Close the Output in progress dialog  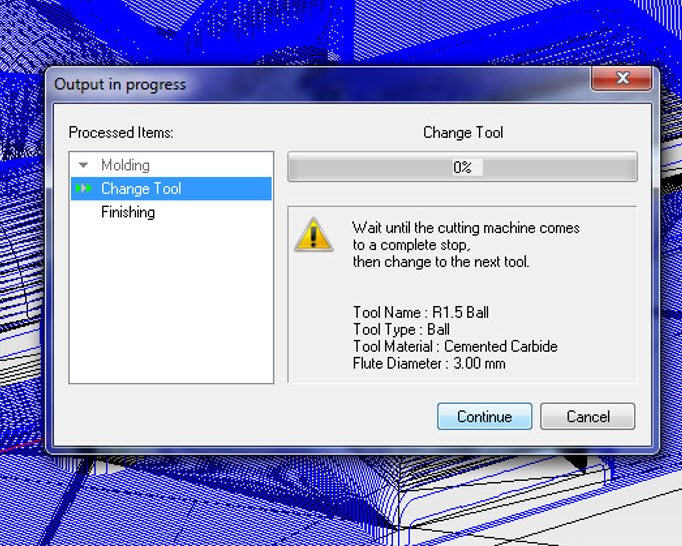click(x=622, y=78)
